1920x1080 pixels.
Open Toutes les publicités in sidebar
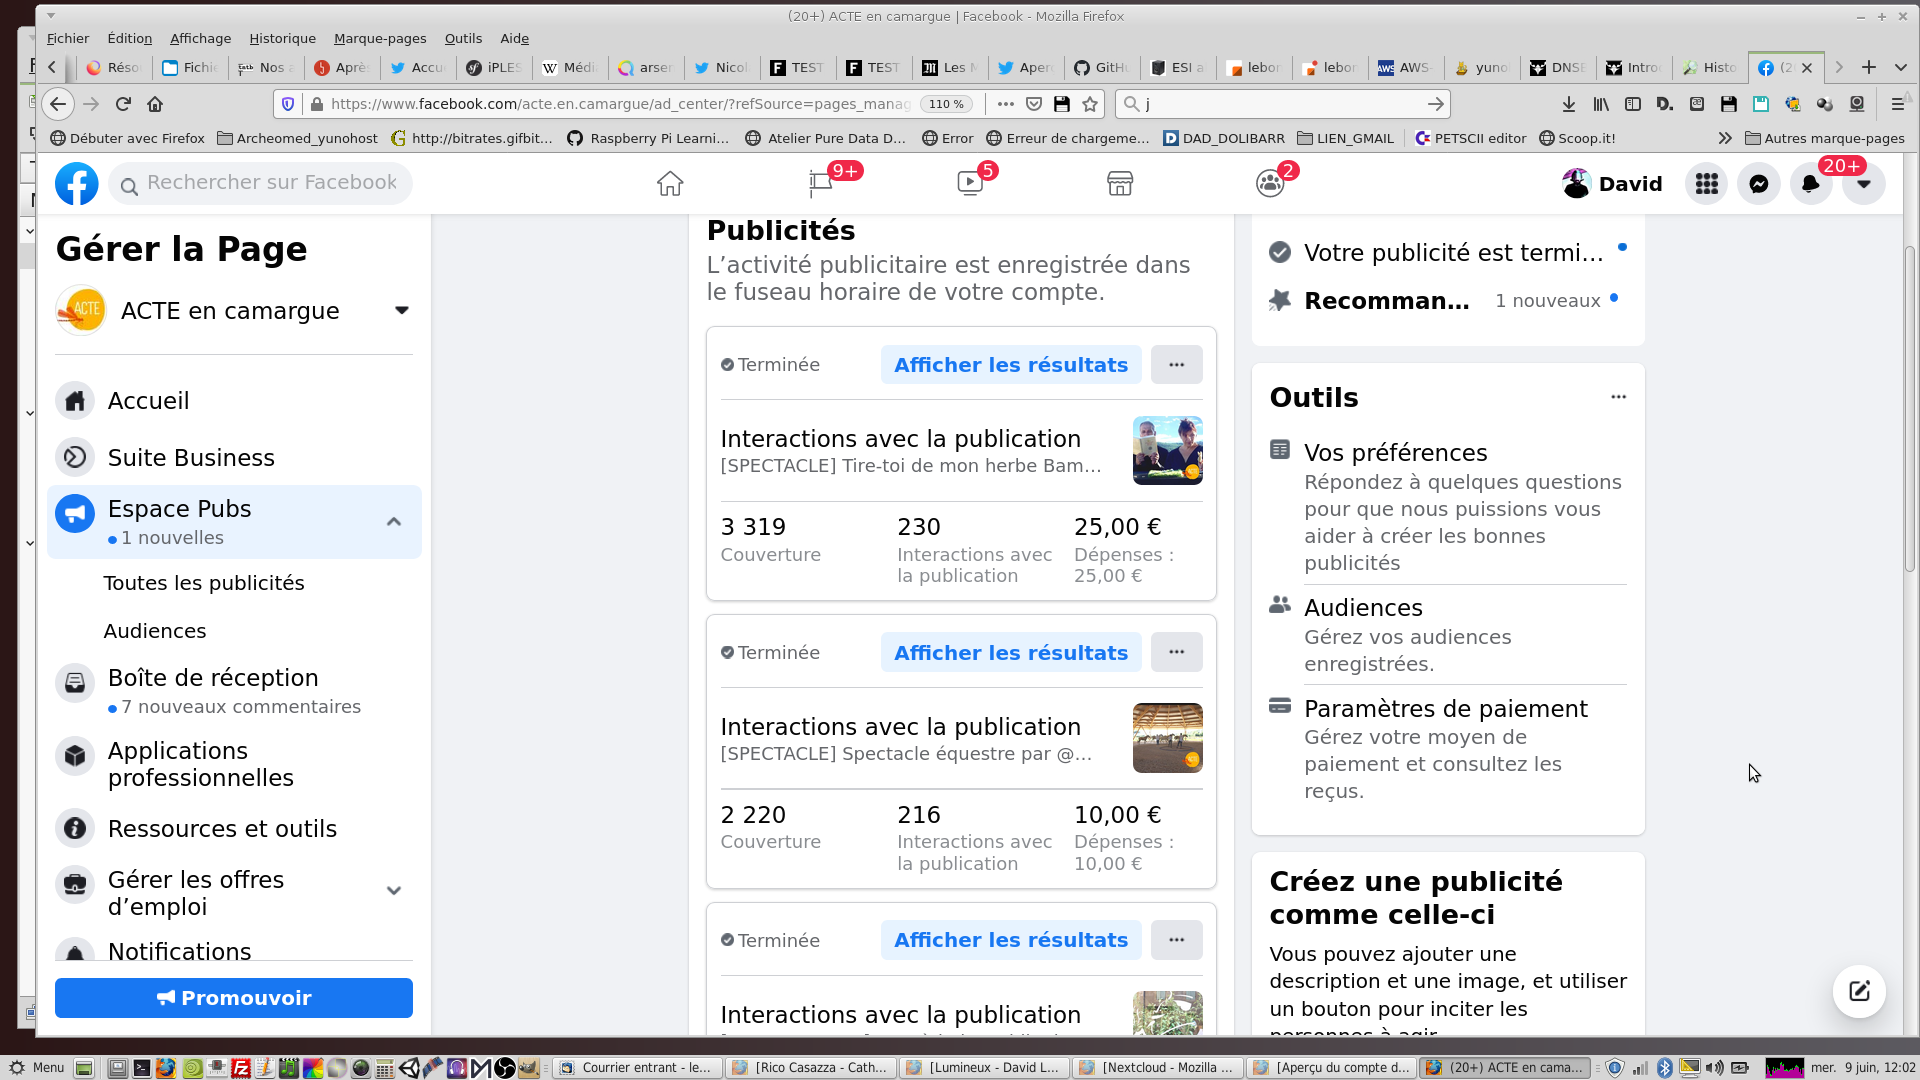point(204,583)
